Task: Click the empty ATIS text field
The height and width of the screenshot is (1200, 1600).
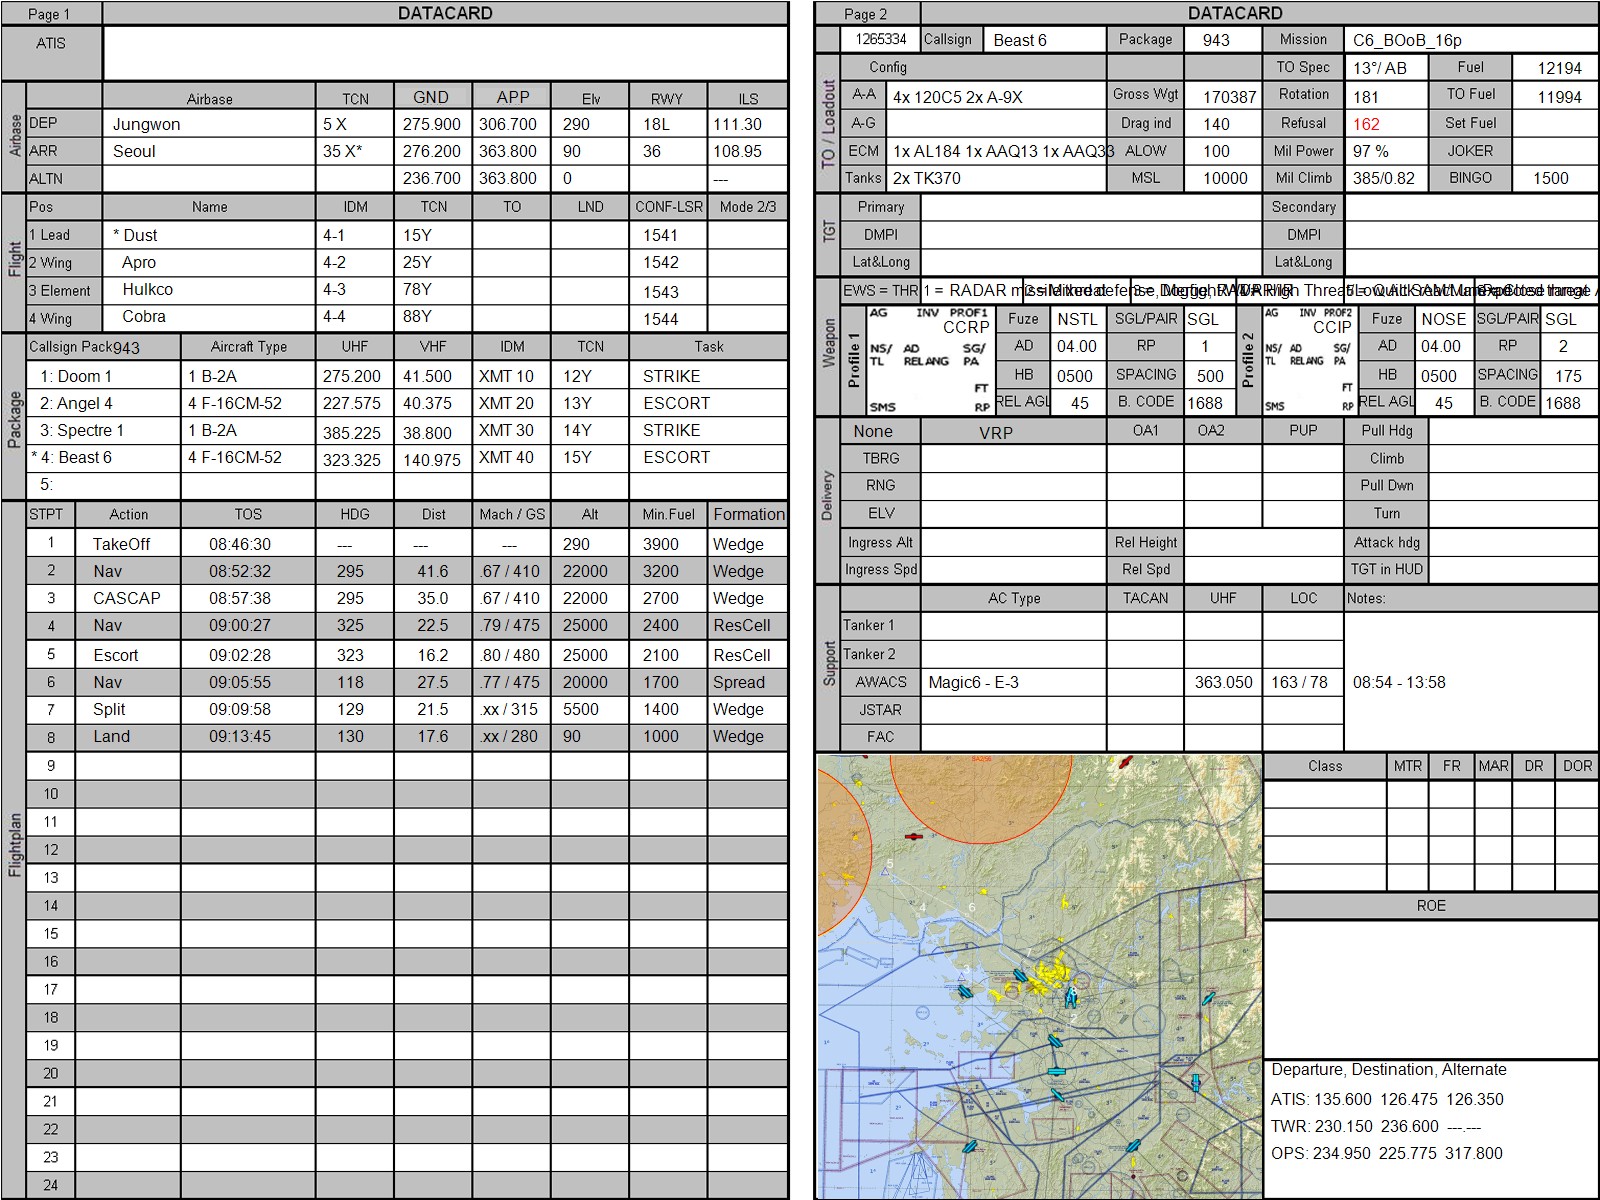Action: tap(445, 52)
